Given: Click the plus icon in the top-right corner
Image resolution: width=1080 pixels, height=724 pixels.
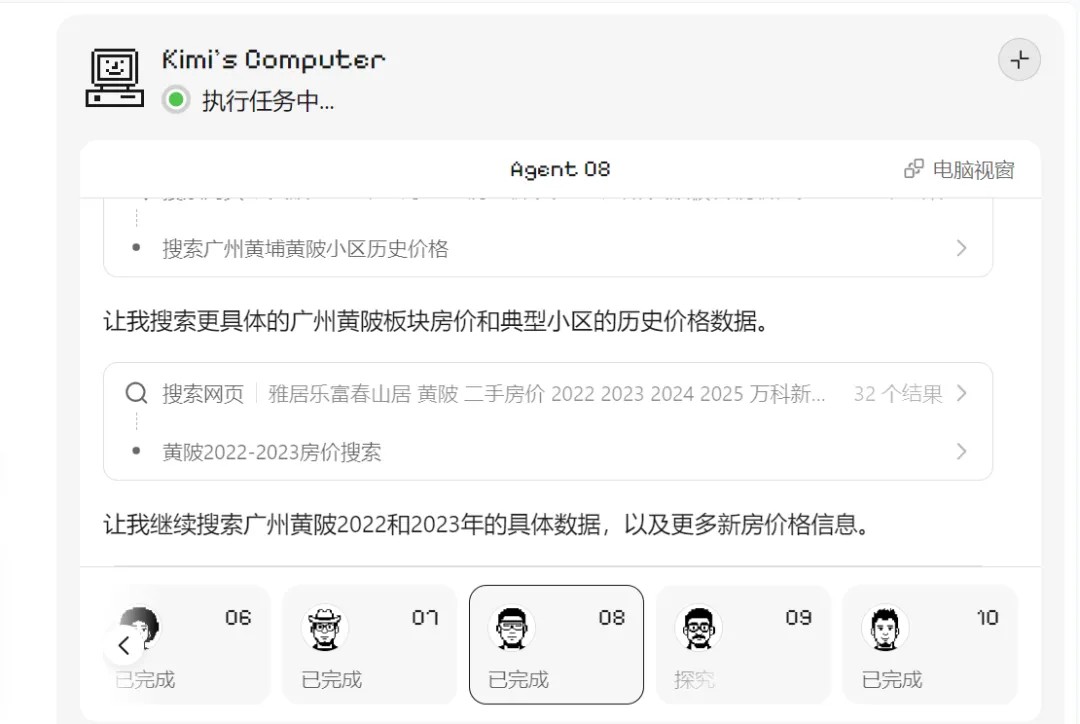Looking at the screenshot, I should (1019, 60).
